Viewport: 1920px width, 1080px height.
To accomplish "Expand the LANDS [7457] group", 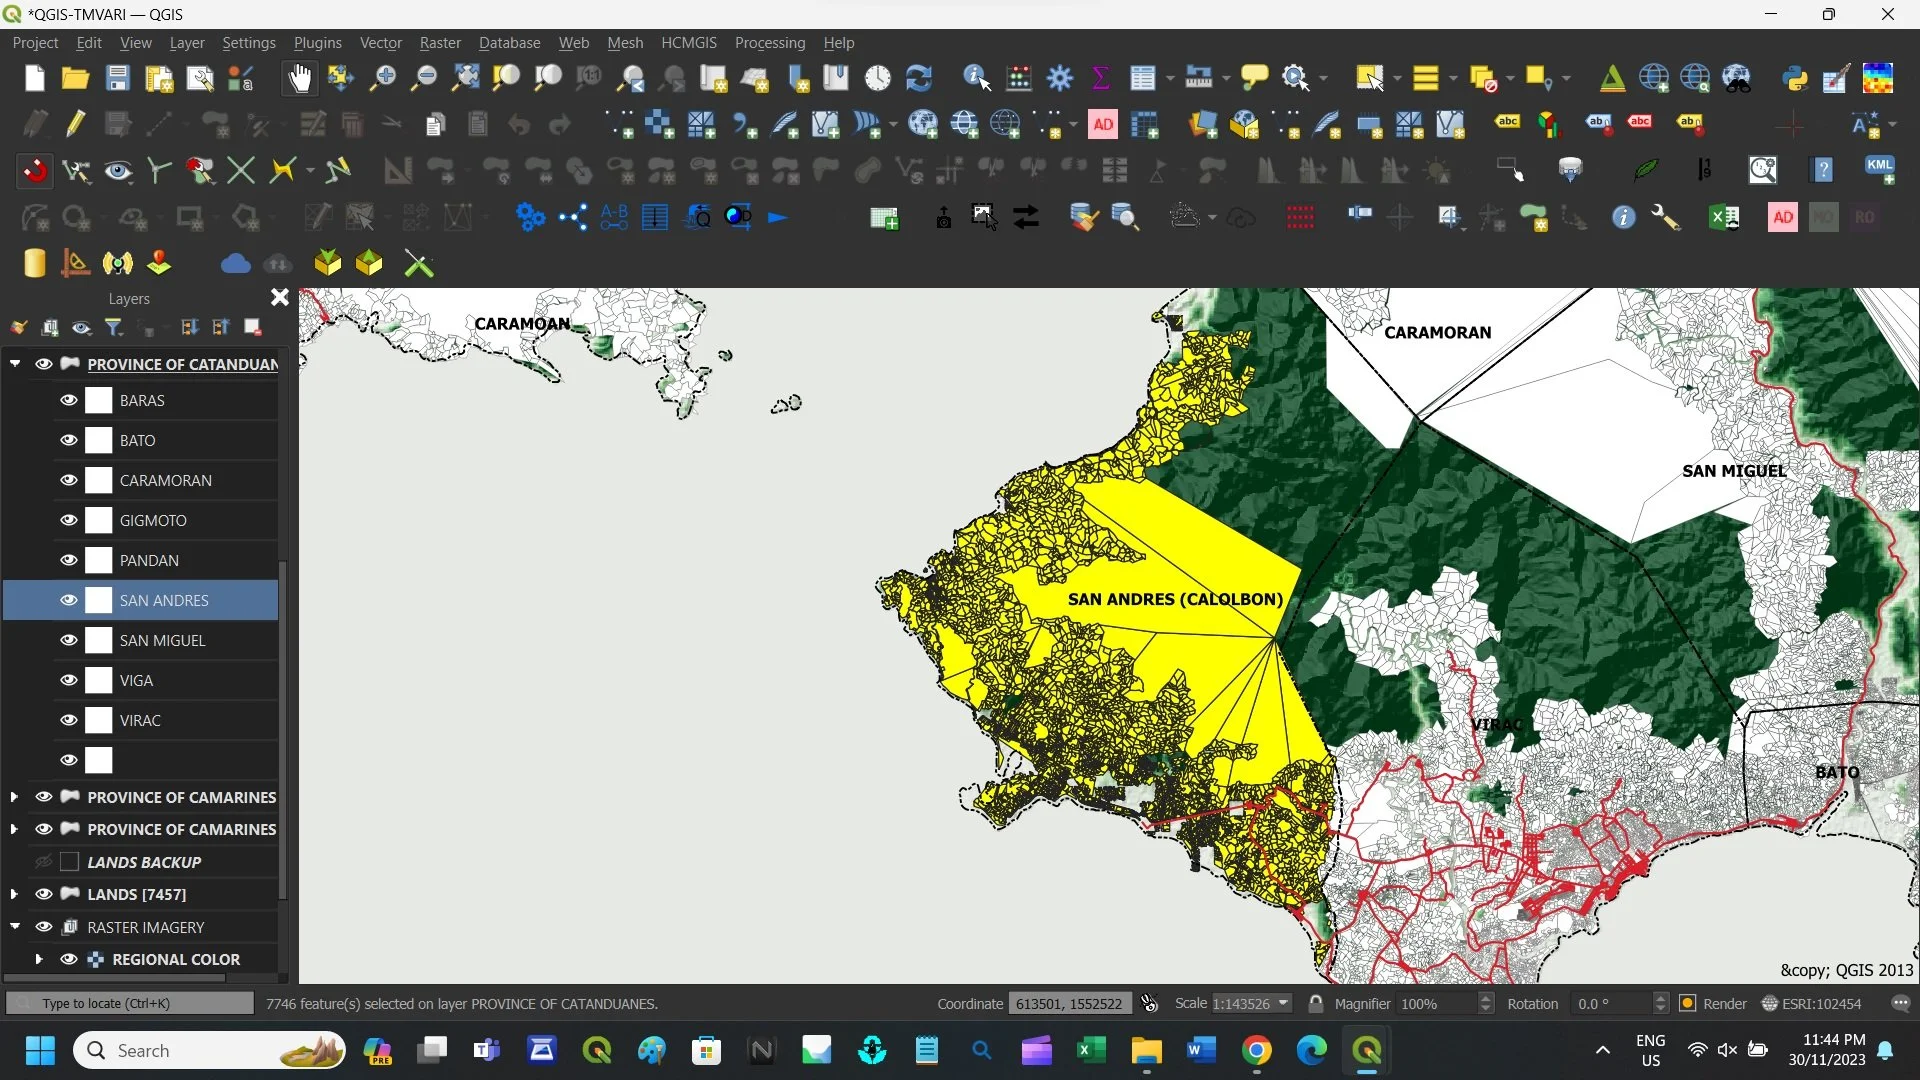I will (14, 894).
